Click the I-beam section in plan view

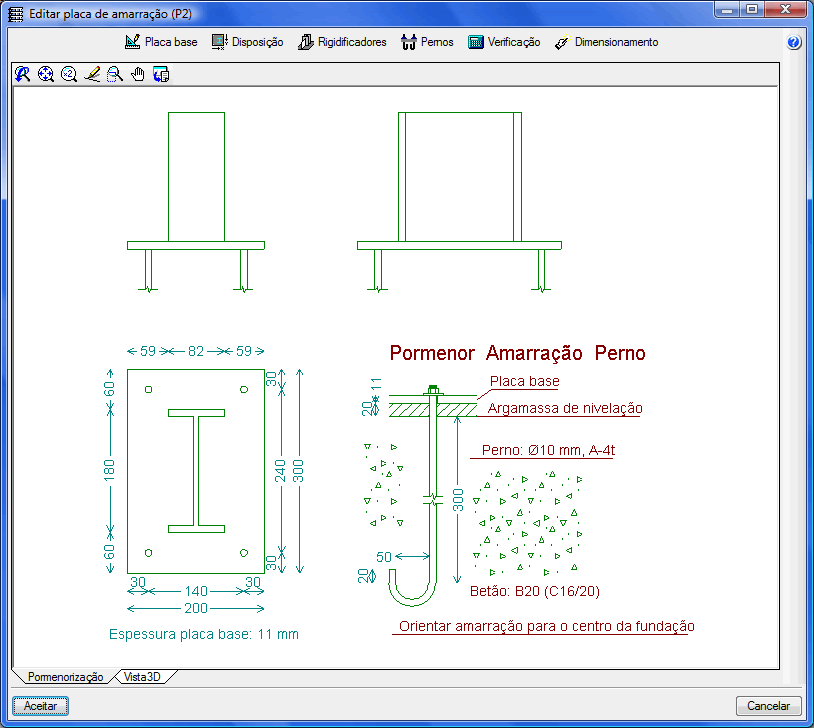pyautogui.click(x=196, y=471)
